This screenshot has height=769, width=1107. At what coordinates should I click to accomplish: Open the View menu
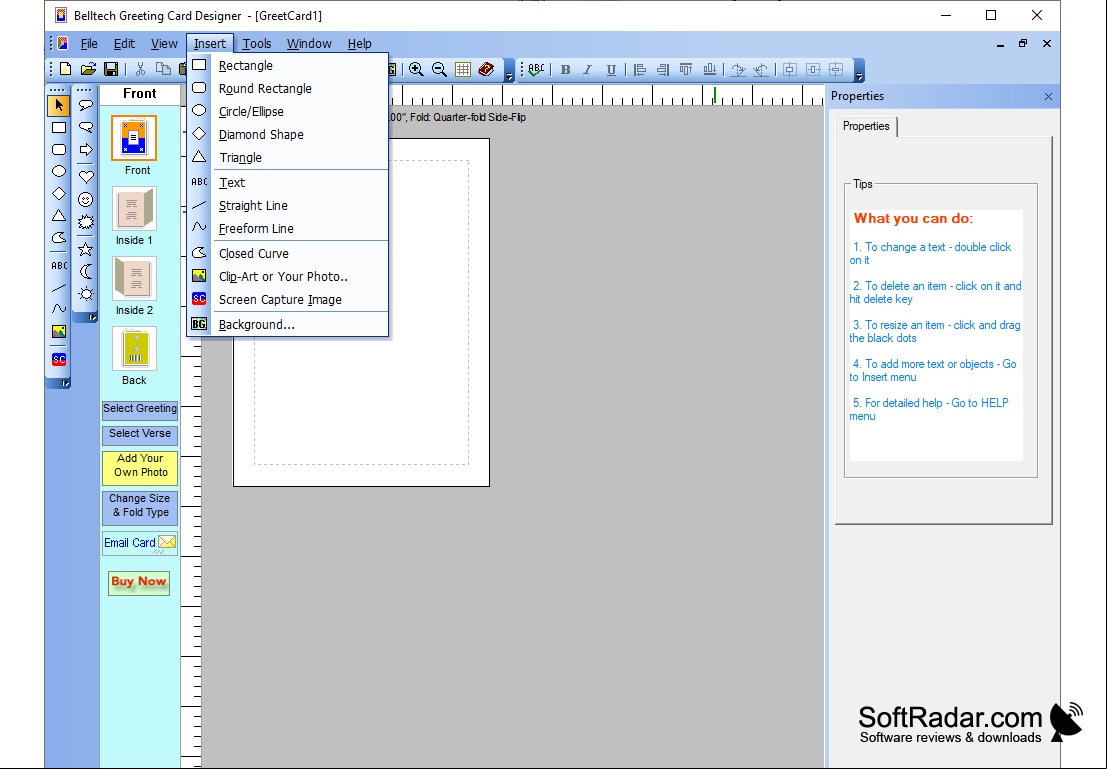coord(164,44)
